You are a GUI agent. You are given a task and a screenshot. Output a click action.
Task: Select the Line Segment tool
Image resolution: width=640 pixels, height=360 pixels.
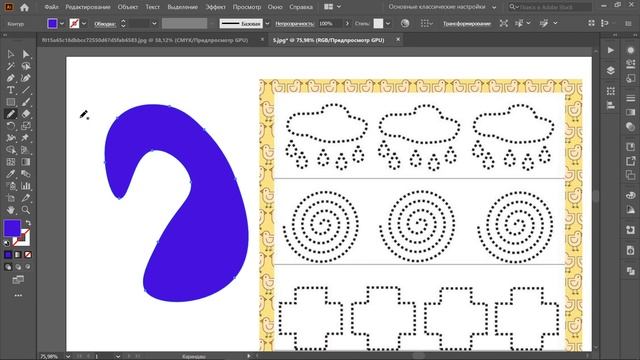coord(26,90)
